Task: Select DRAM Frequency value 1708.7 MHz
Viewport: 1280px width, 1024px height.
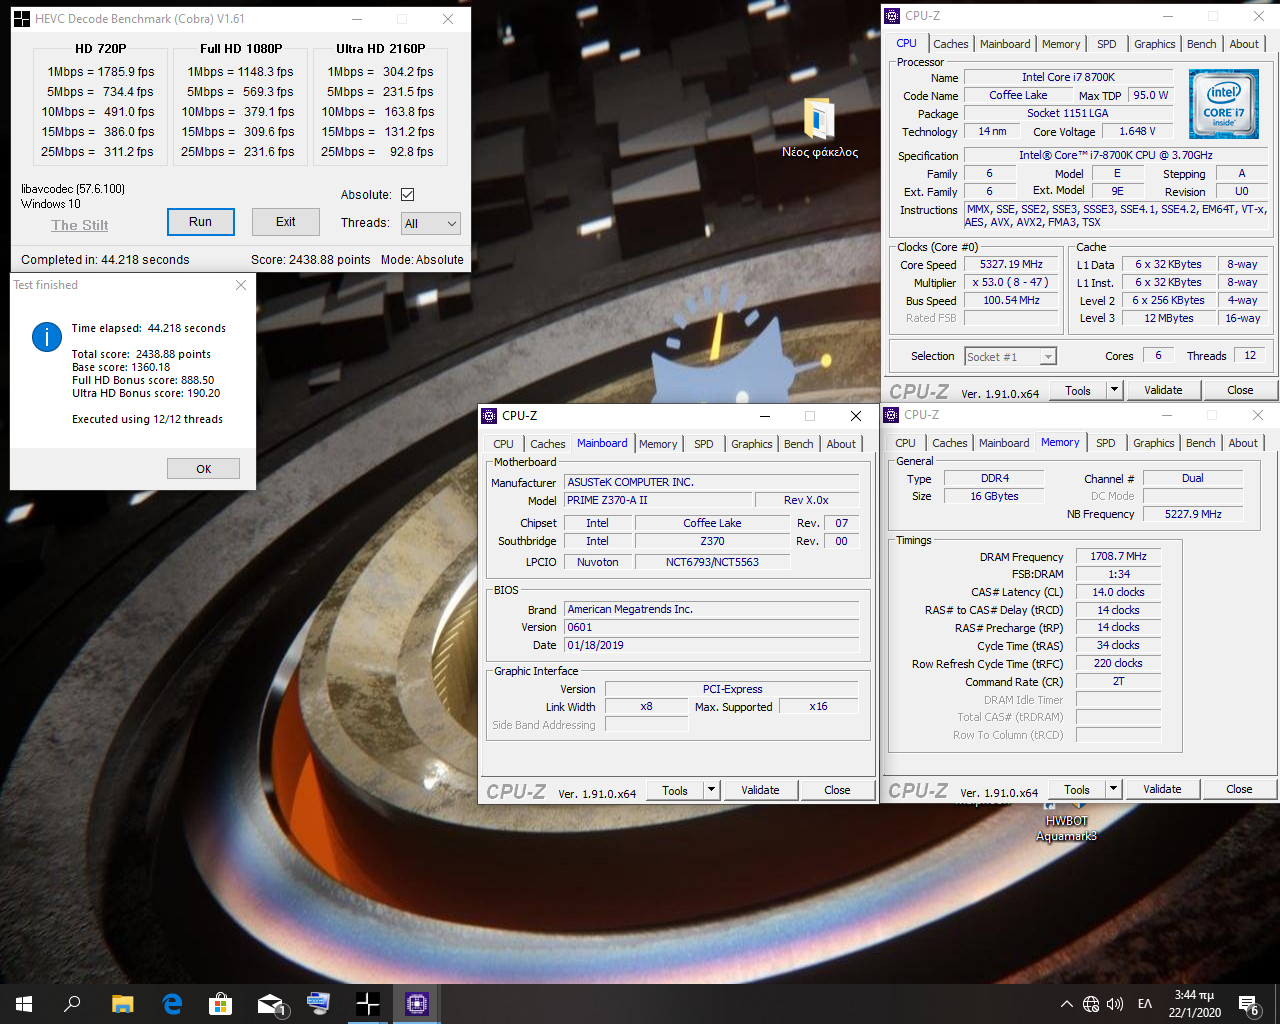Action: click(1118, 556)
